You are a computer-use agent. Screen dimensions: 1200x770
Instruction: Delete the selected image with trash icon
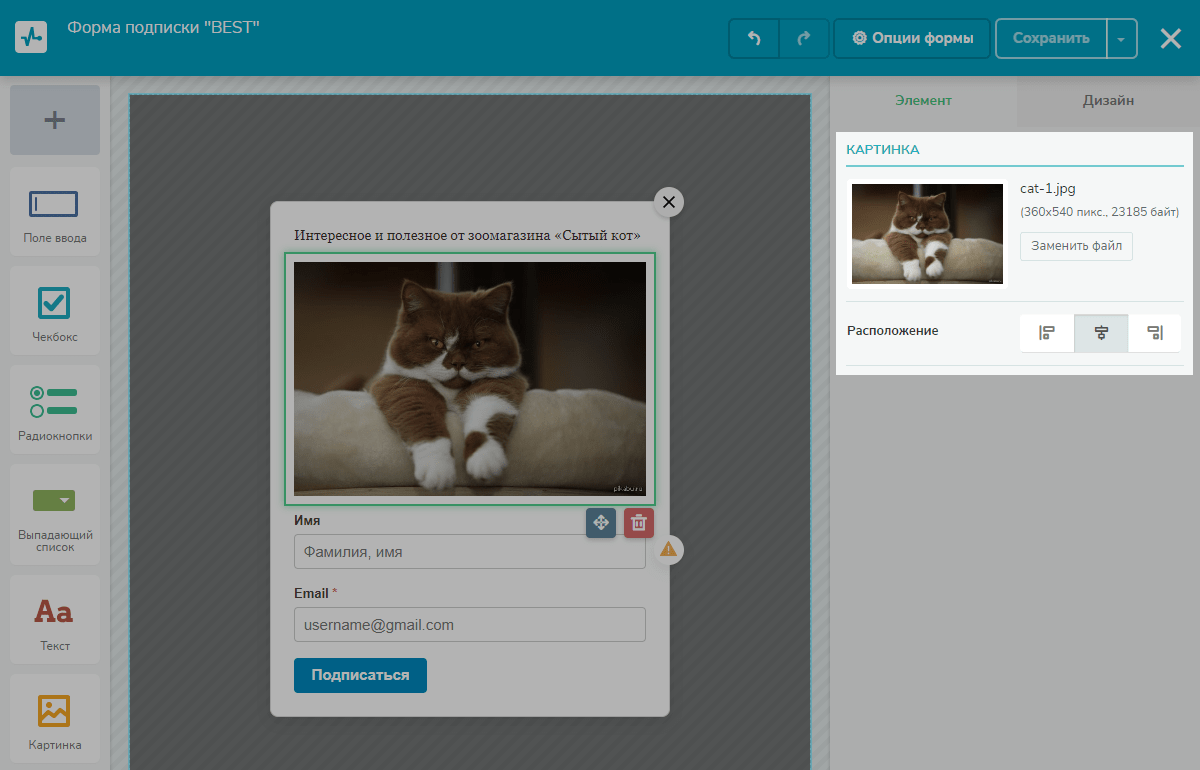coord(639,522)
